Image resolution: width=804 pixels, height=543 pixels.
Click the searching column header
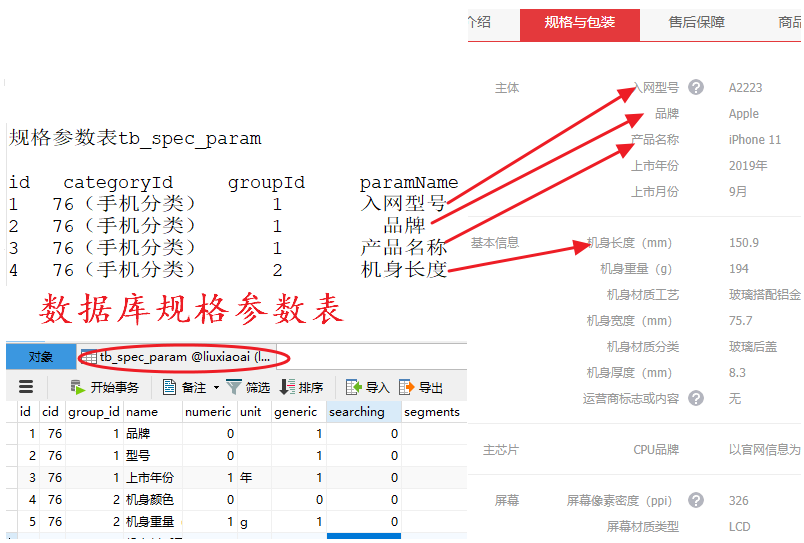coord(357,411)
